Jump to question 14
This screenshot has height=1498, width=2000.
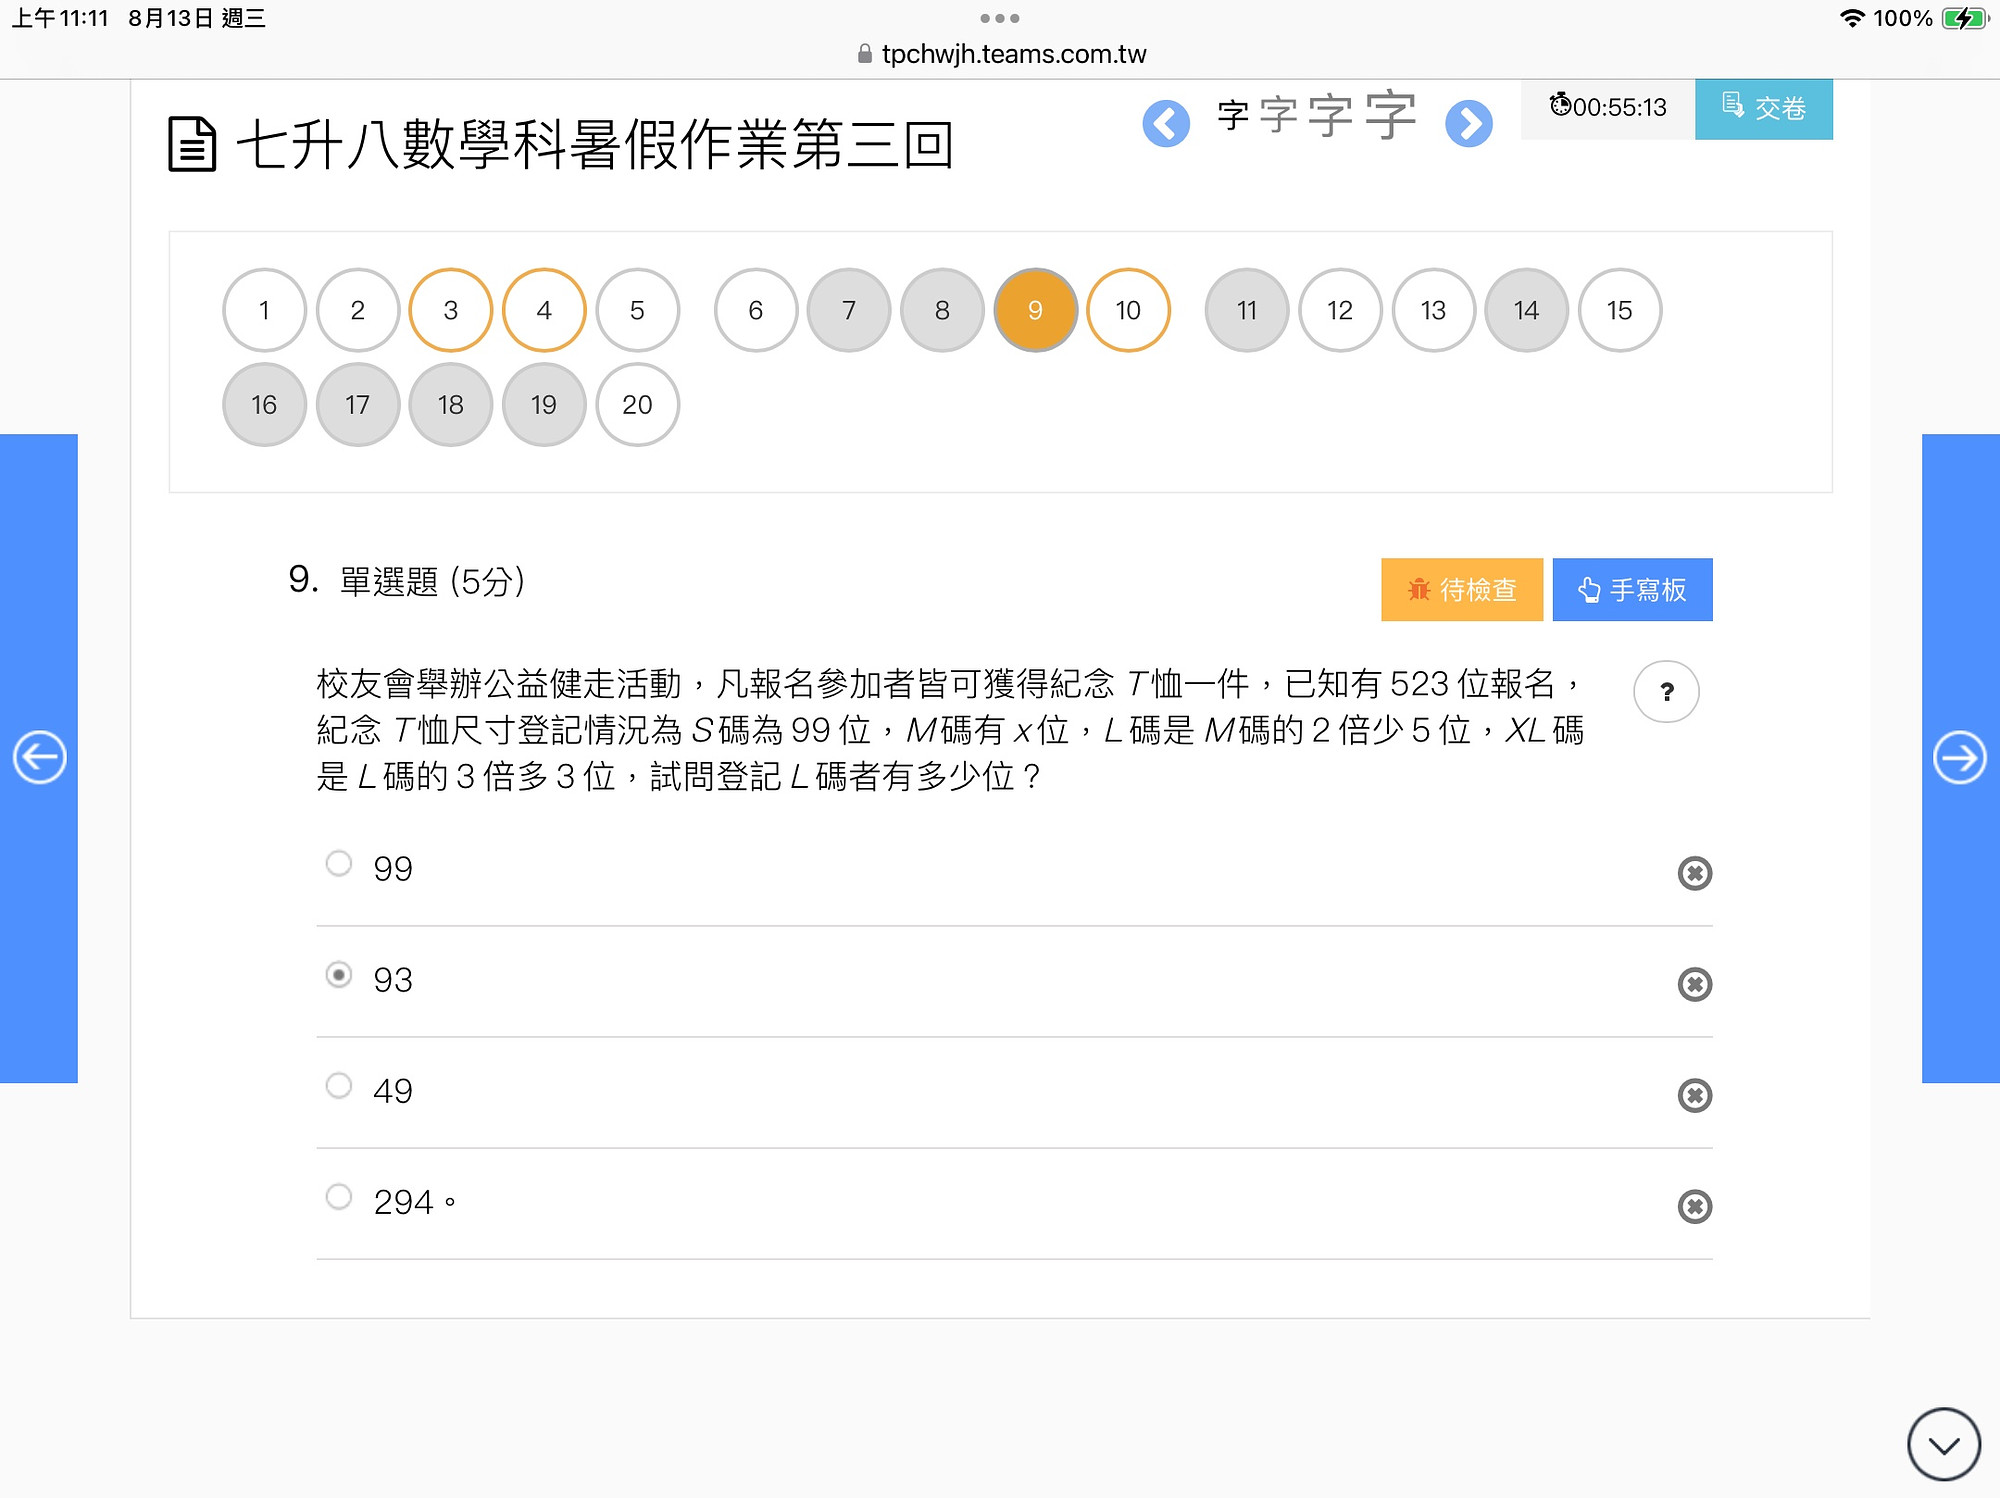[x=1526, y=310]
